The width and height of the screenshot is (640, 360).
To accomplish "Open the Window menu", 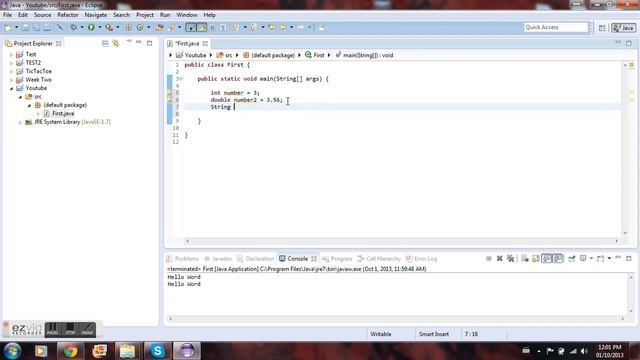I will [187, 15].
